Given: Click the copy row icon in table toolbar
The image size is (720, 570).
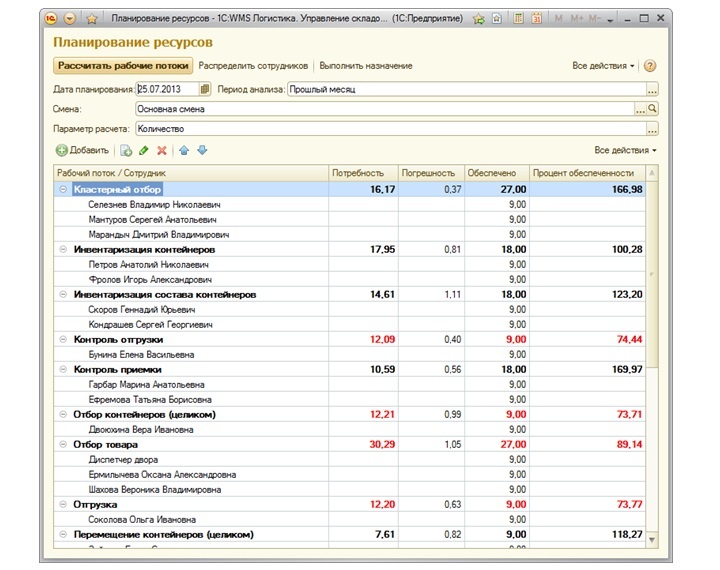Looking at the screenshot, I should pos(126,150).
